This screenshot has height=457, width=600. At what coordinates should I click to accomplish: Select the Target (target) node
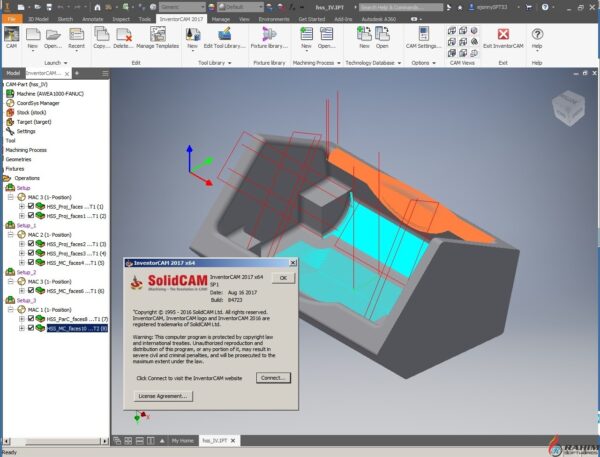(34, 122)
